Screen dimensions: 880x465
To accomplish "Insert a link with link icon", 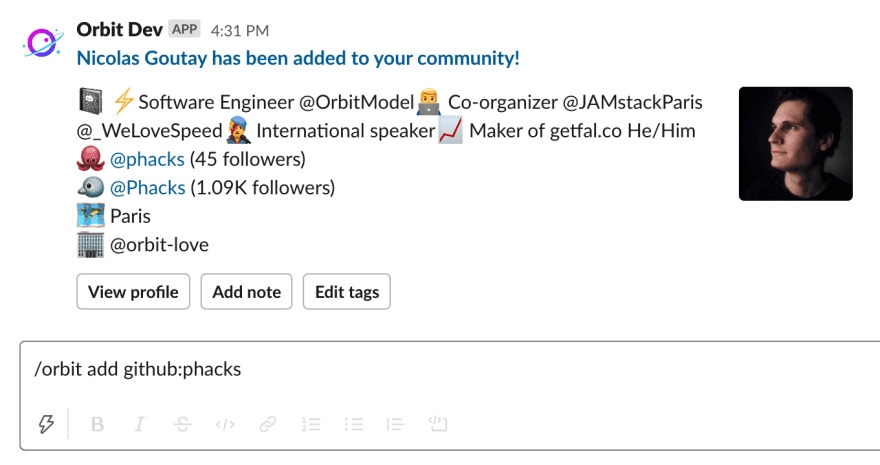I will [x=268, y=424].
